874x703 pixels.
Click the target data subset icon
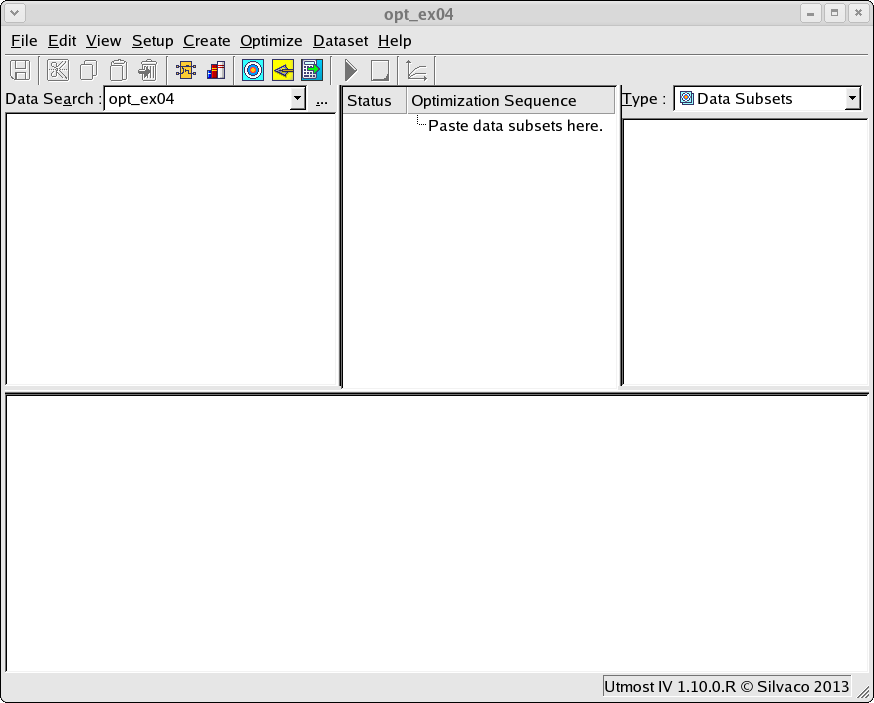253,71
